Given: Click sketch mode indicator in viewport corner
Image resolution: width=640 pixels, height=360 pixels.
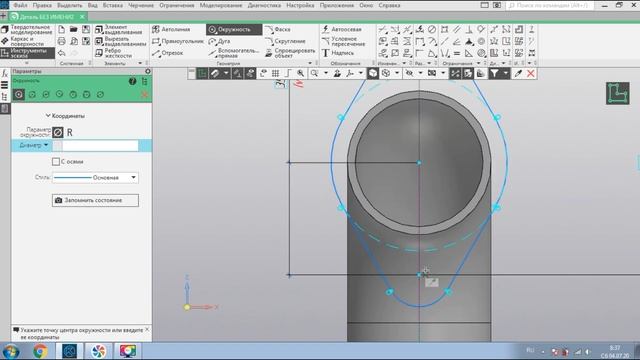Looking at the screenshot, I should pos(618,93).
